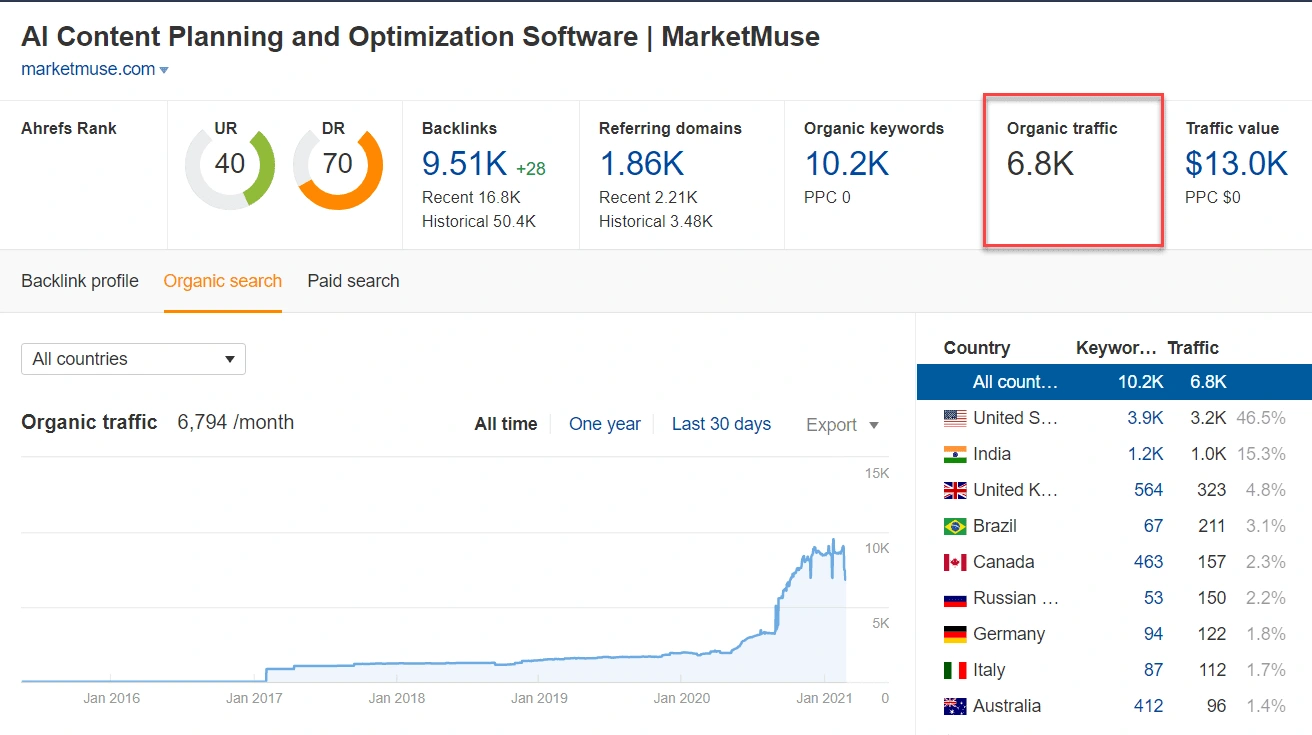Click the Canada country name
Screen dimensions: 1312x735
tap(1004, 562)
